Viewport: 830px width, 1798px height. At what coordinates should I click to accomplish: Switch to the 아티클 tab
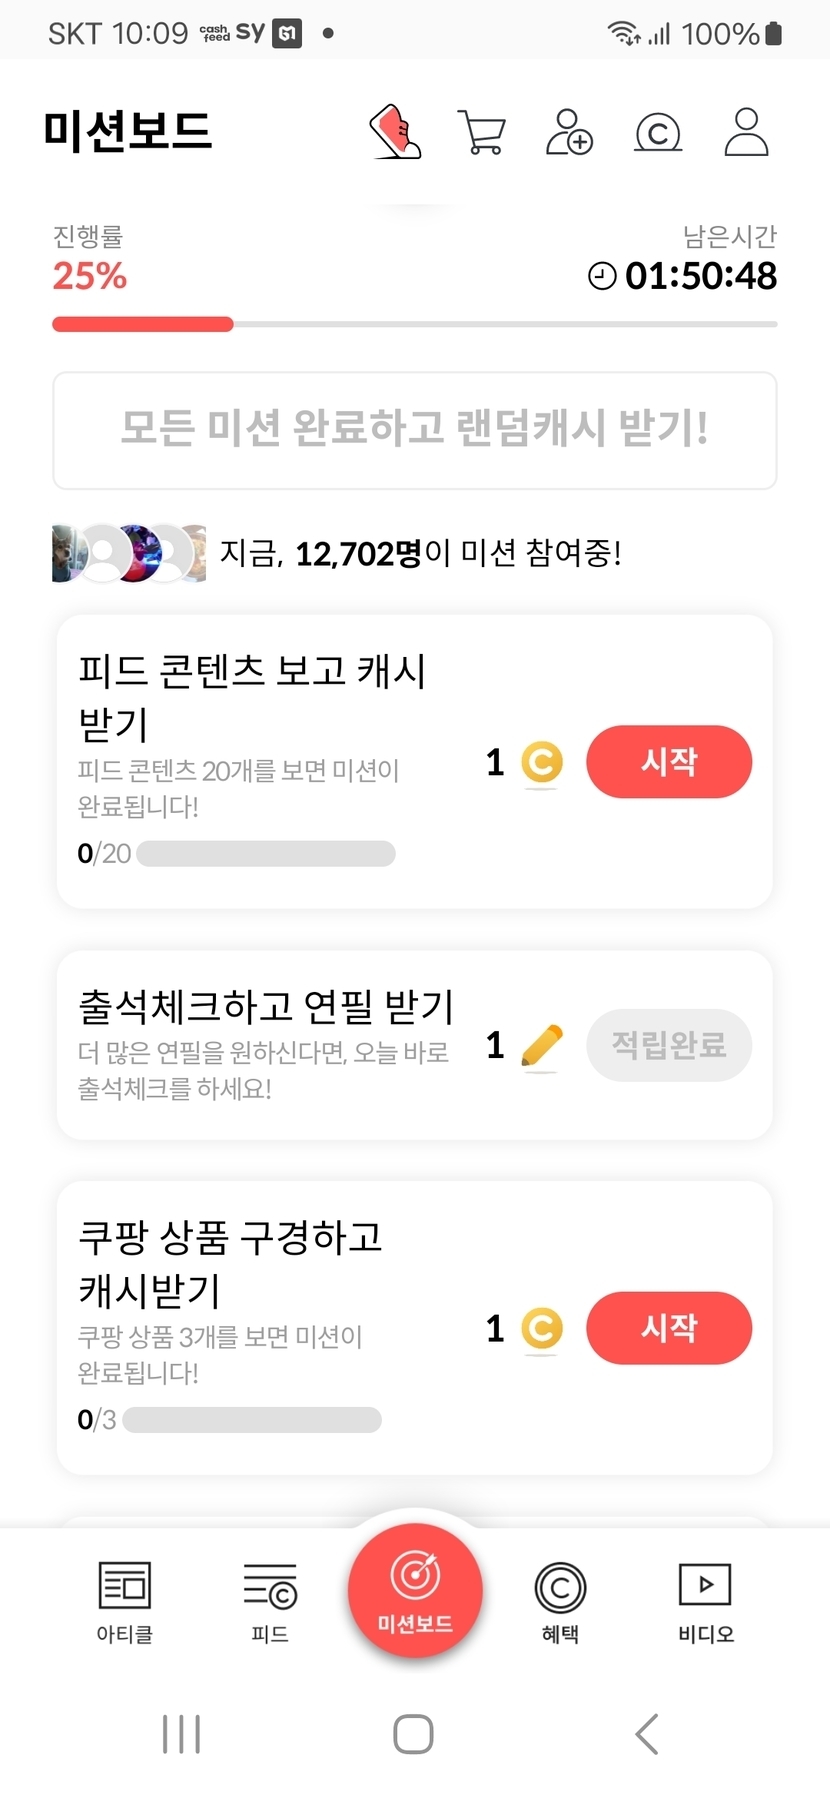(125, 1602)
